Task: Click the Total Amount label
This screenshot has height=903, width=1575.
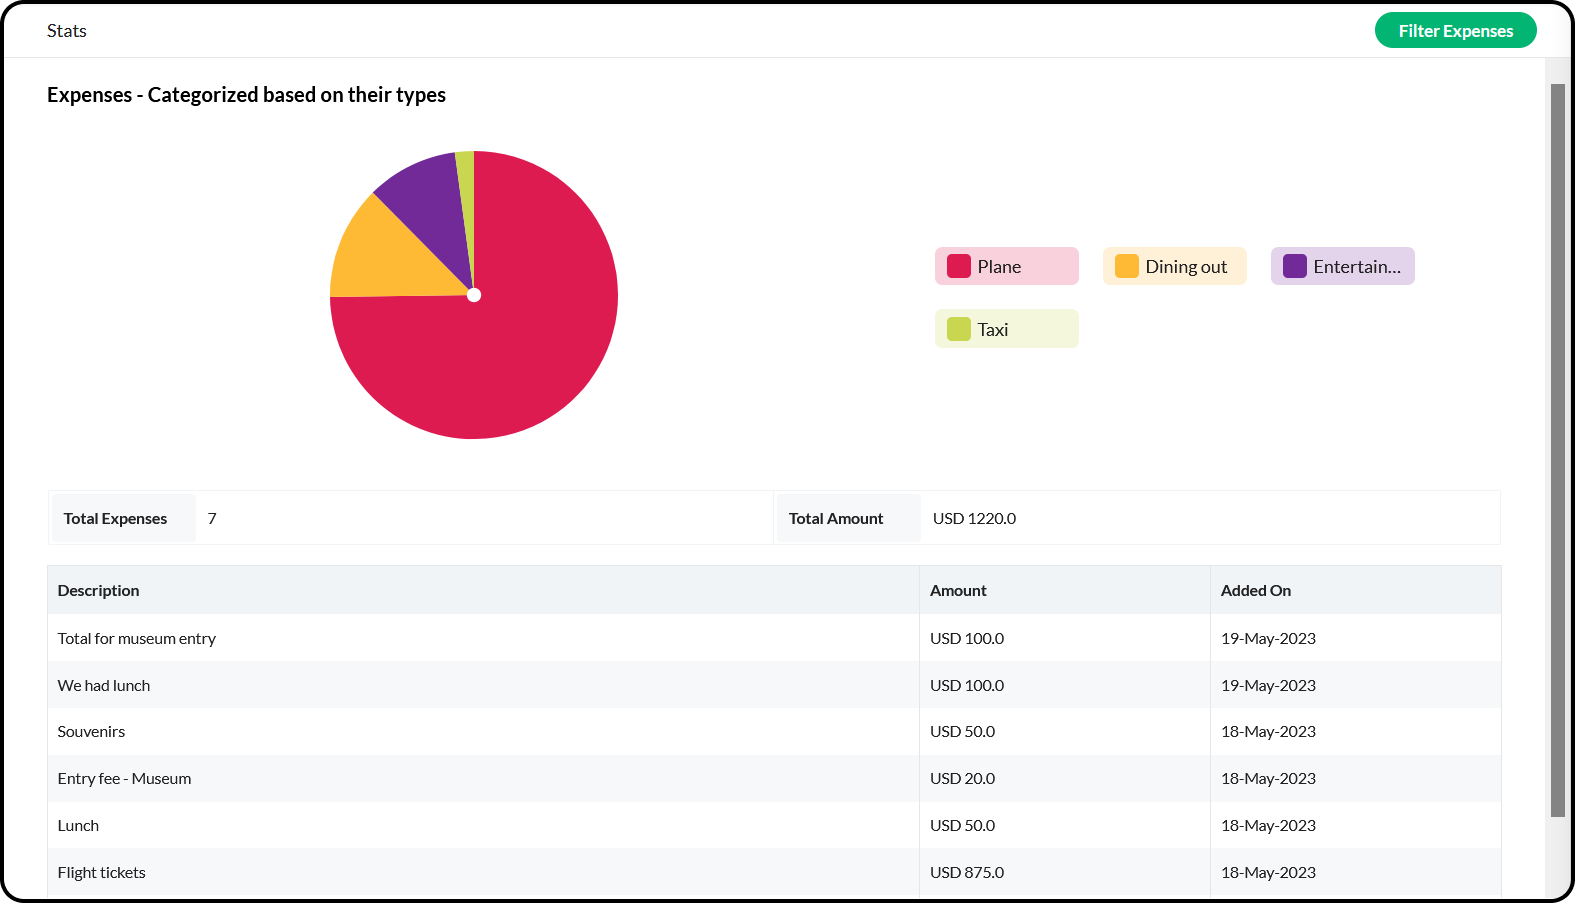Action: (x=836, y=518)
